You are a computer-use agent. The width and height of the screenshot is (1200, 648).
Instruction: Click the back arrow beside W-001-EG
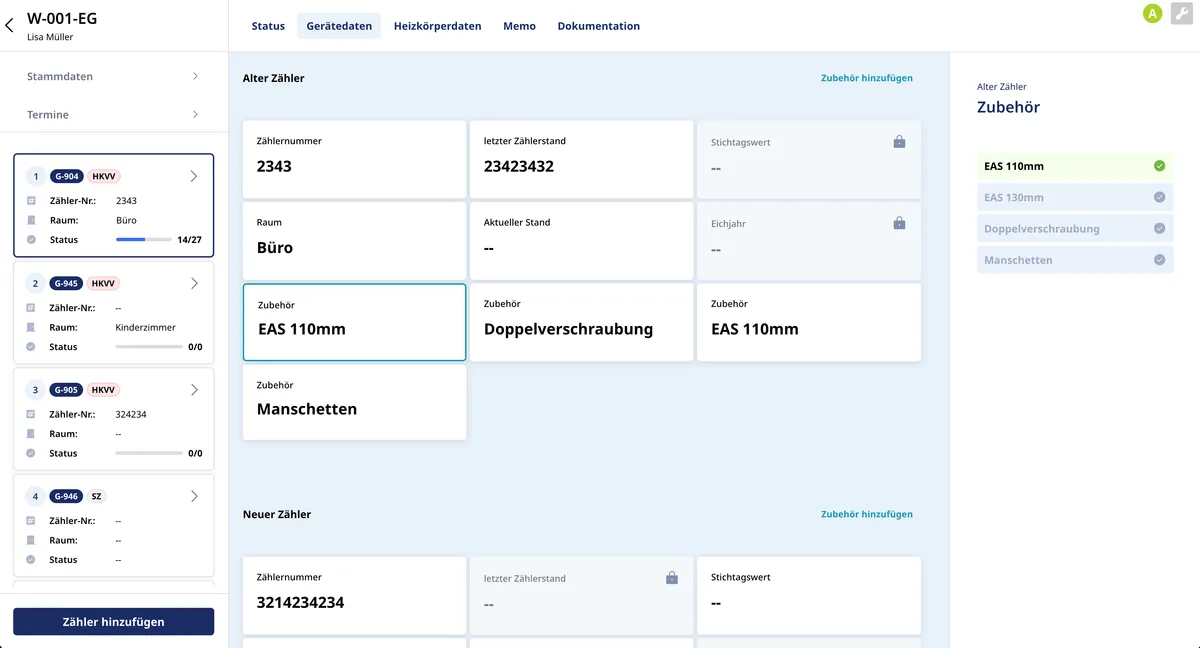(10, 24)
